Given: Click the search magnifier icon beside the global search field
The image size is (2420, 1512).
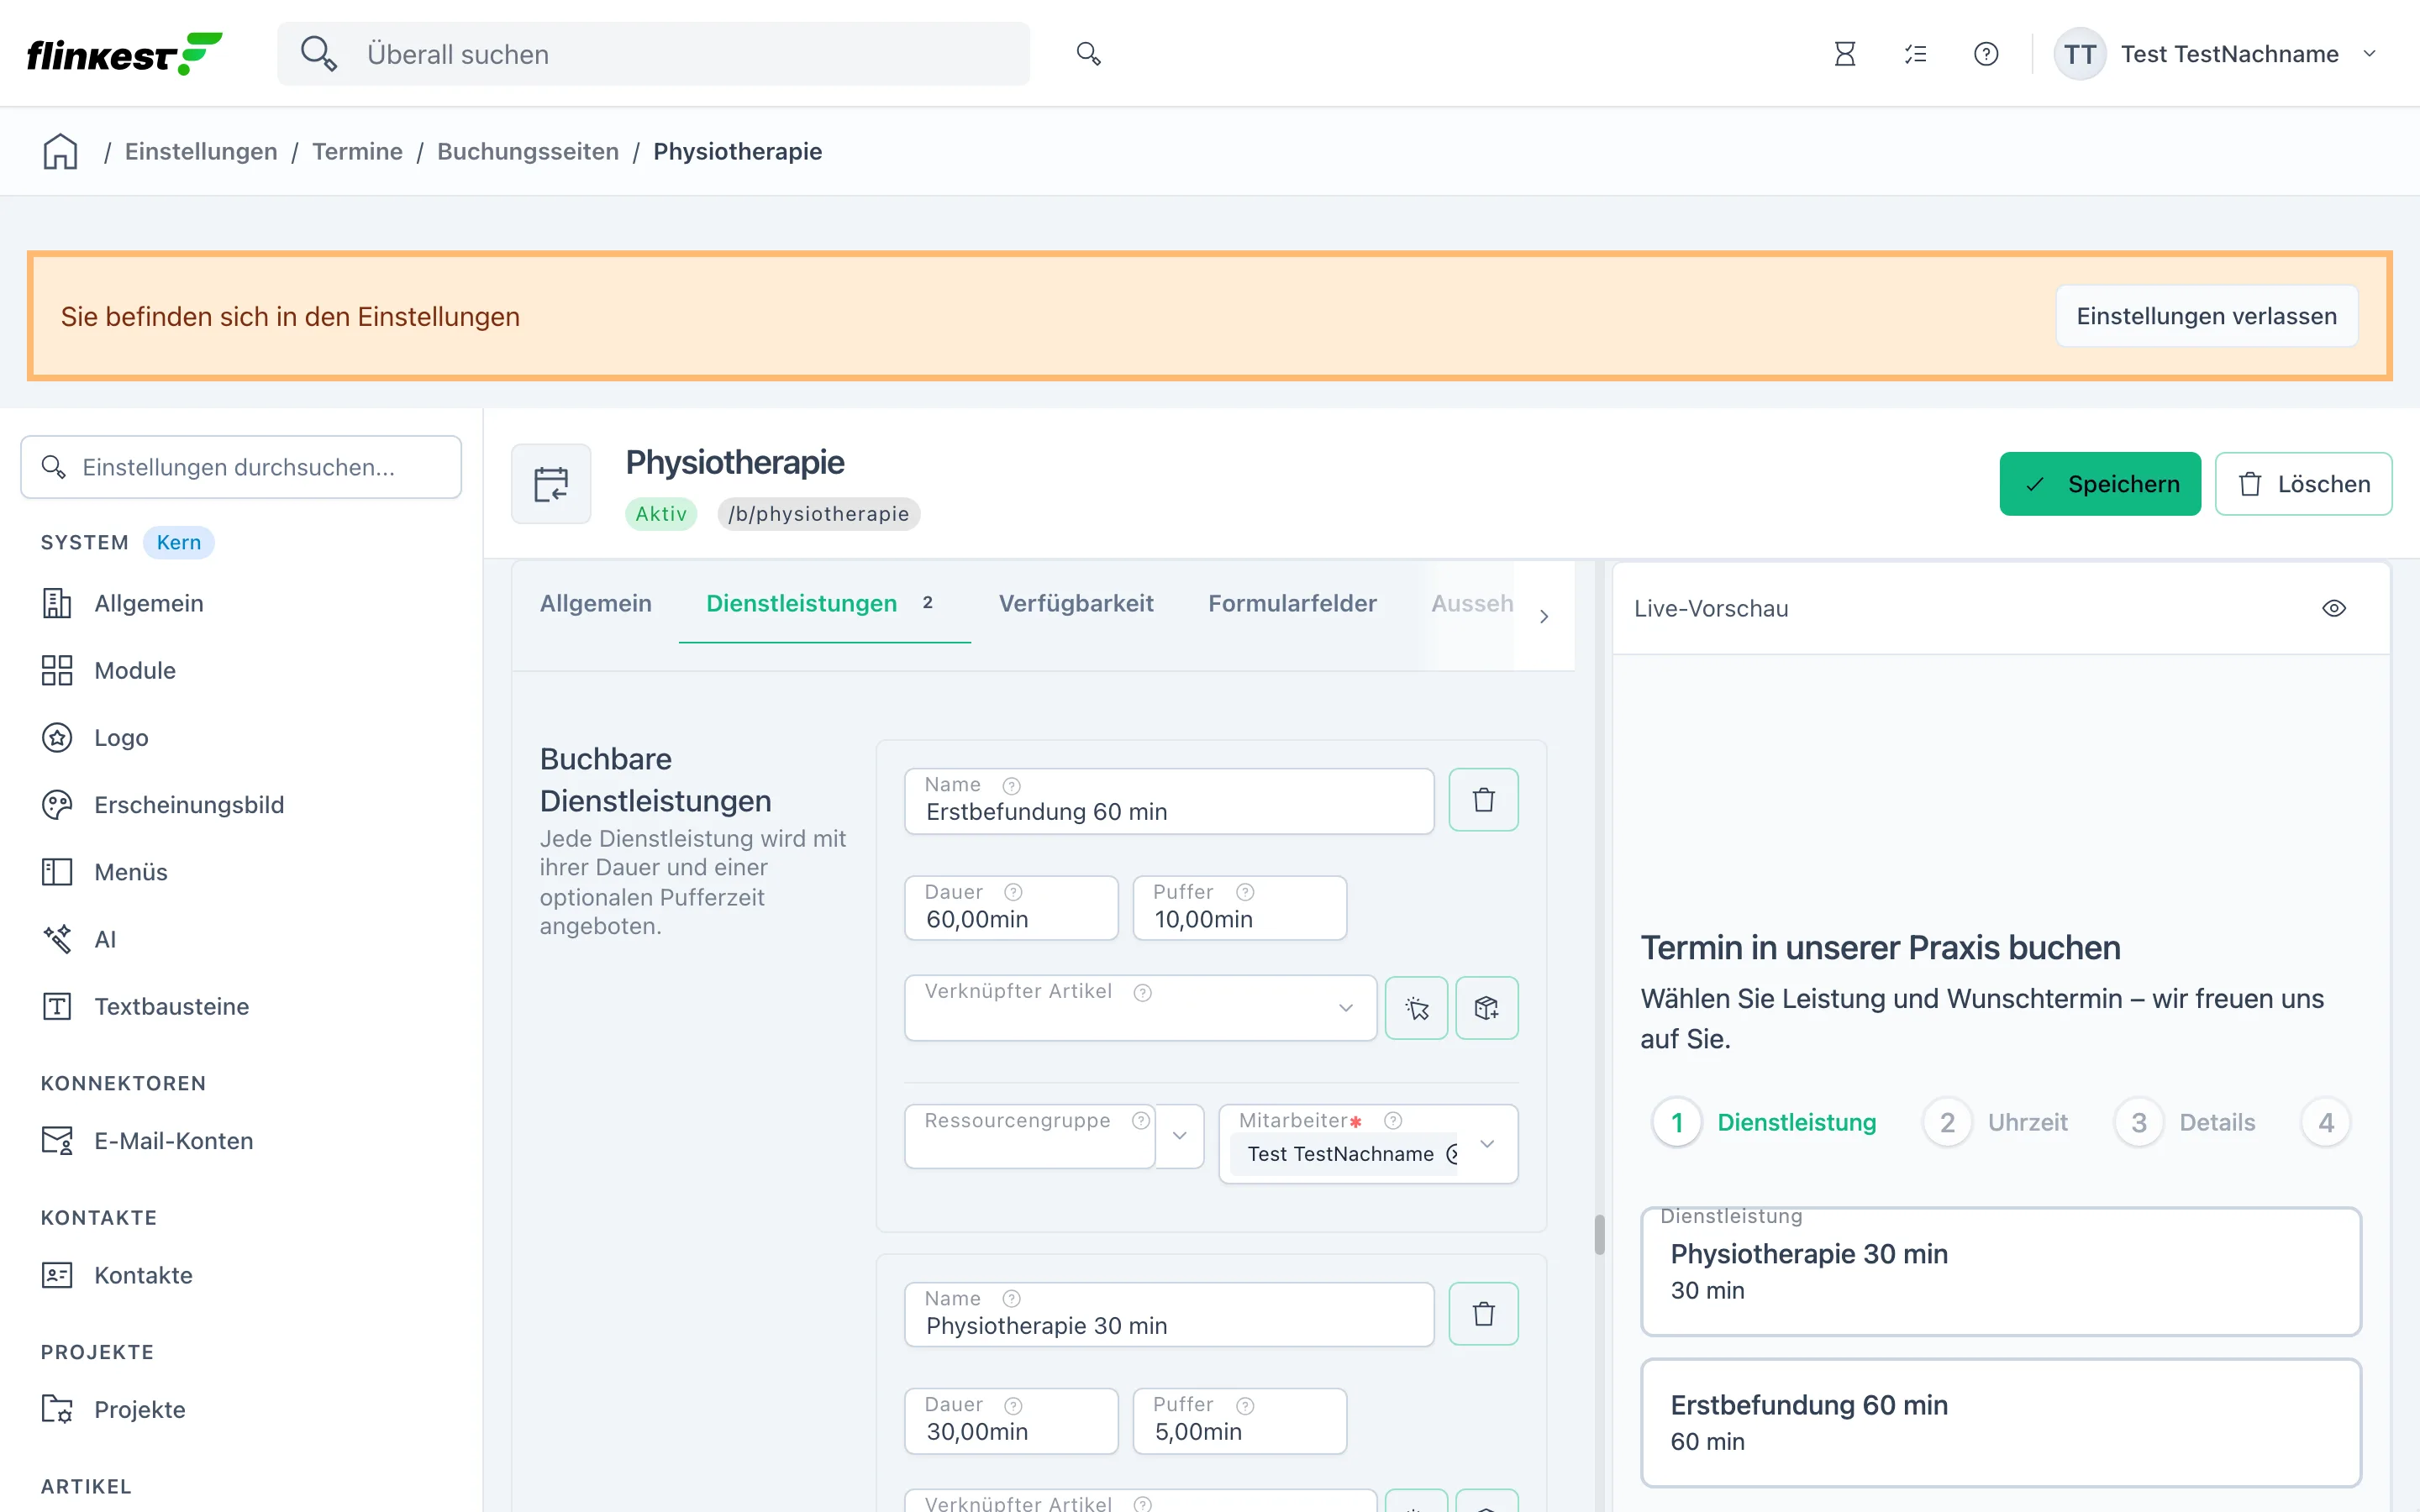Looking at the screenshot, I should [x=1088, y=54].
